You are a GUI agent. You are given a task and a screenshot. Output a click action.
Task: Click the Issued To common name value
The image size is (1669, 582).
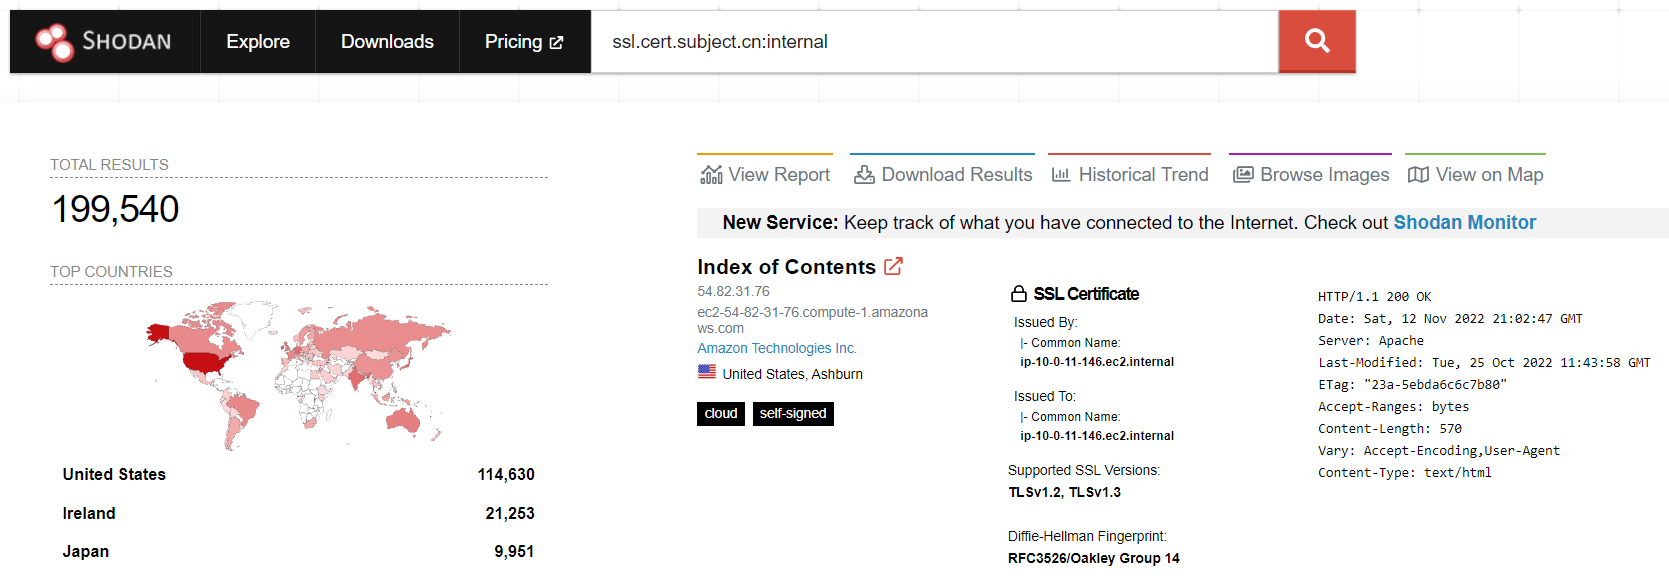pos(1097,436)
